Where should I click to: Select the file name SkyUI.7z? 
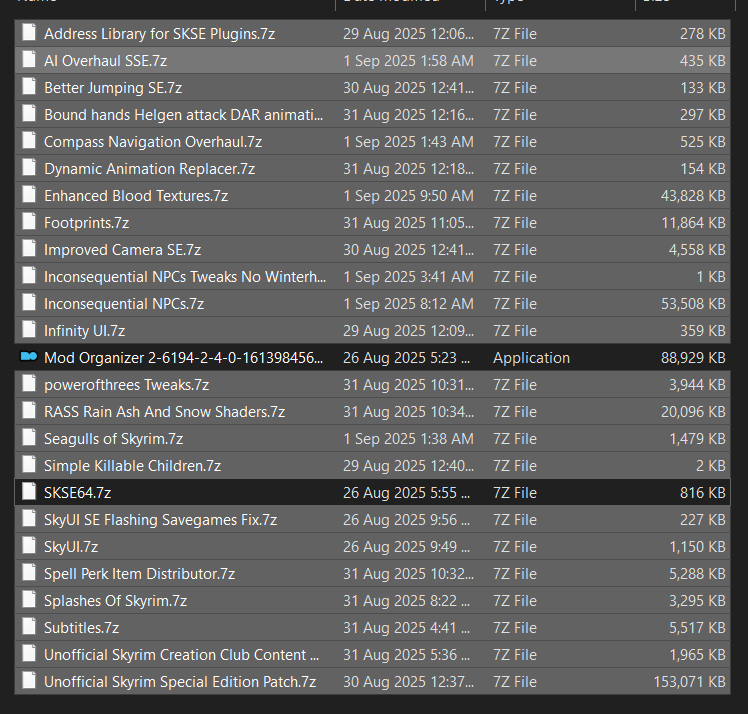[x=71, y=547]
